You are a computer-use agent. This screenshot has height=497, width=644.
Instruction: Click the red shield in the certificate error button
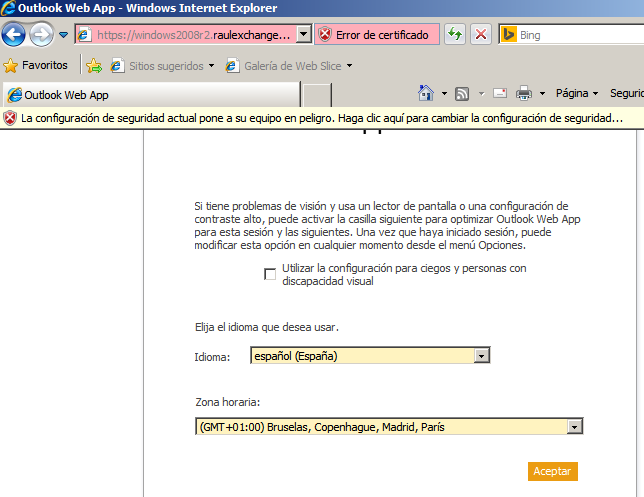coord(324,35)
